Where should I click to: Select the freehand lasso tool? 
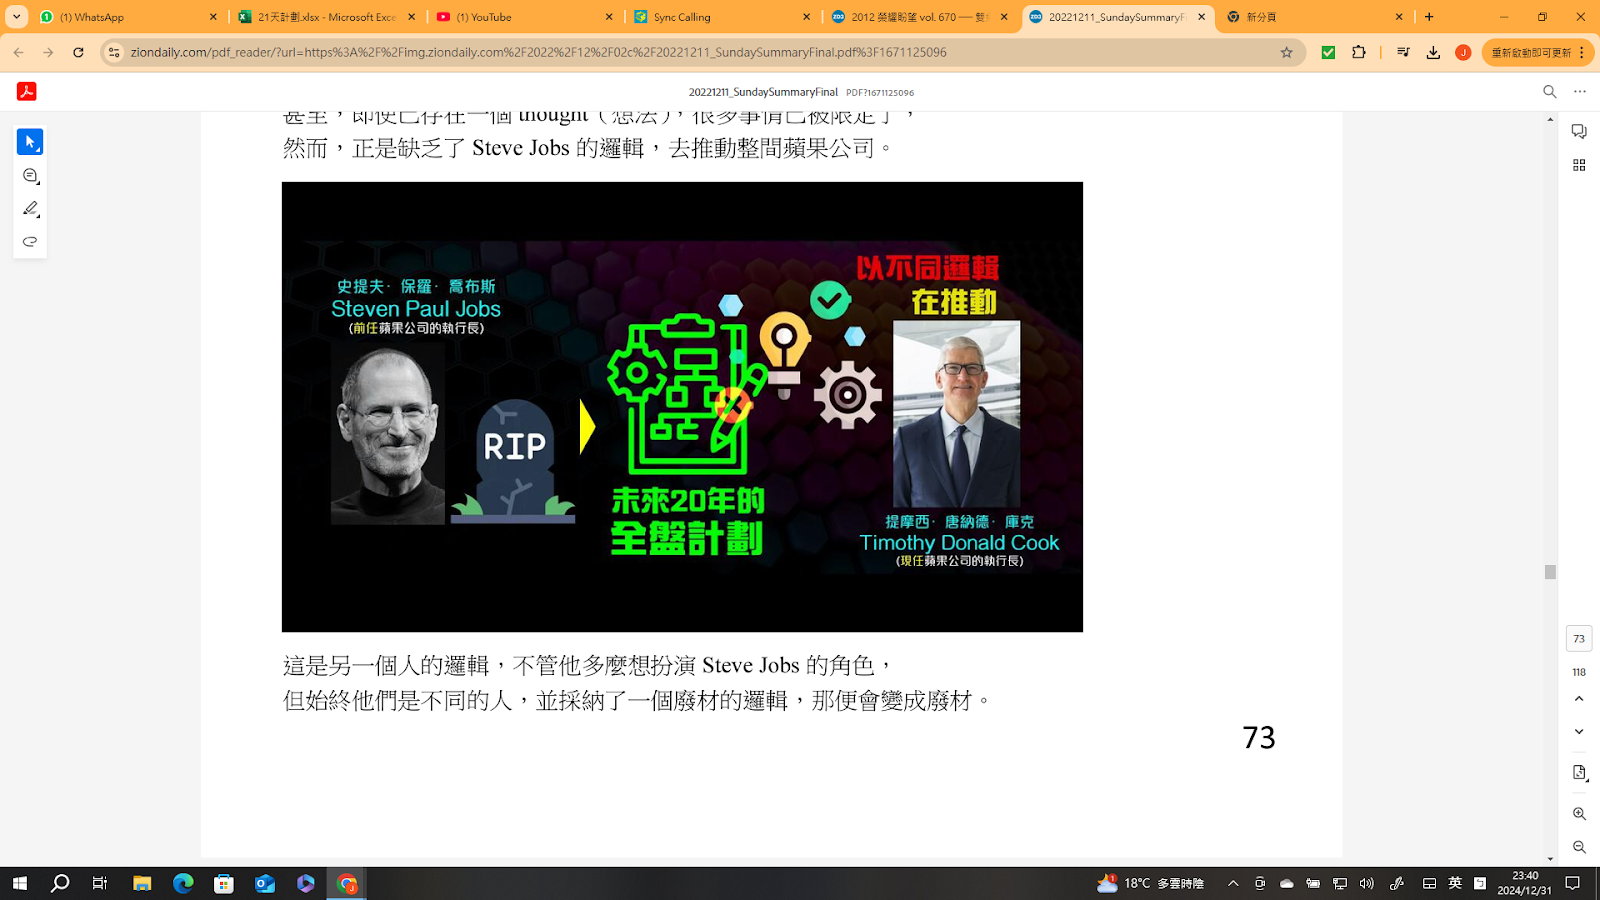pos(30,242)
